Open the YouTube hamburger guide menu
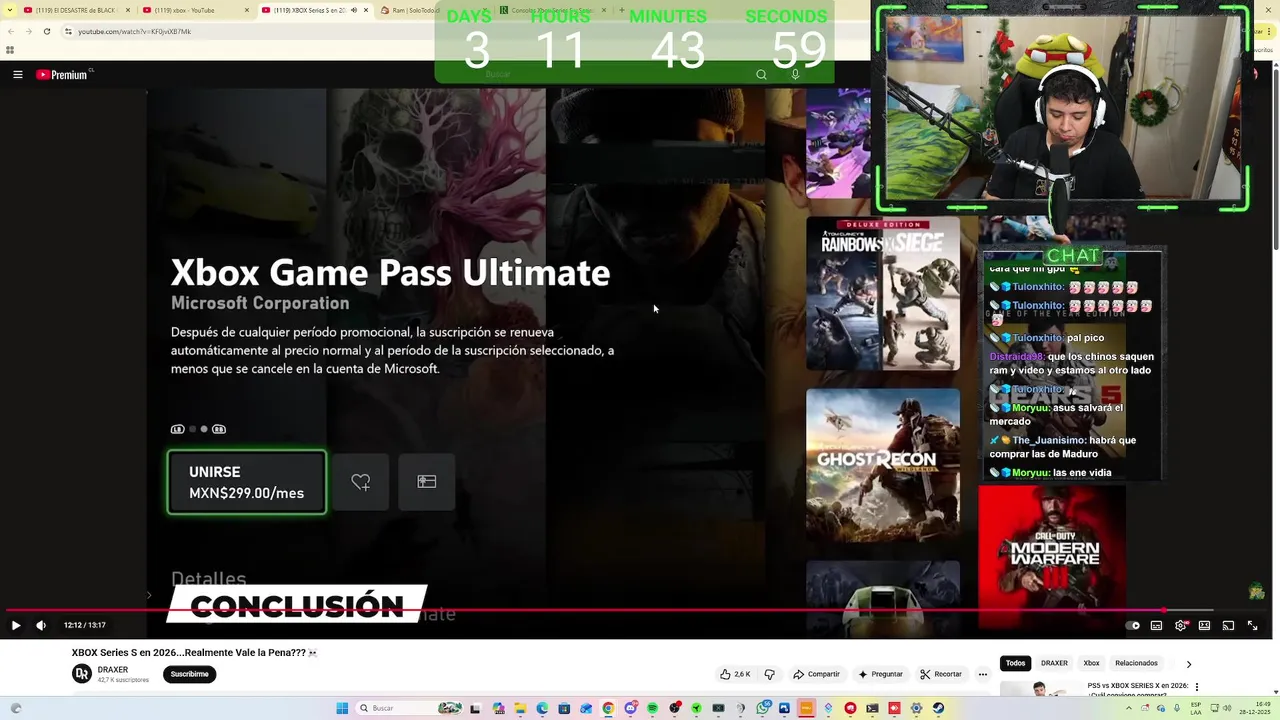The image size is (1280, 720). [x=17, y=74]
